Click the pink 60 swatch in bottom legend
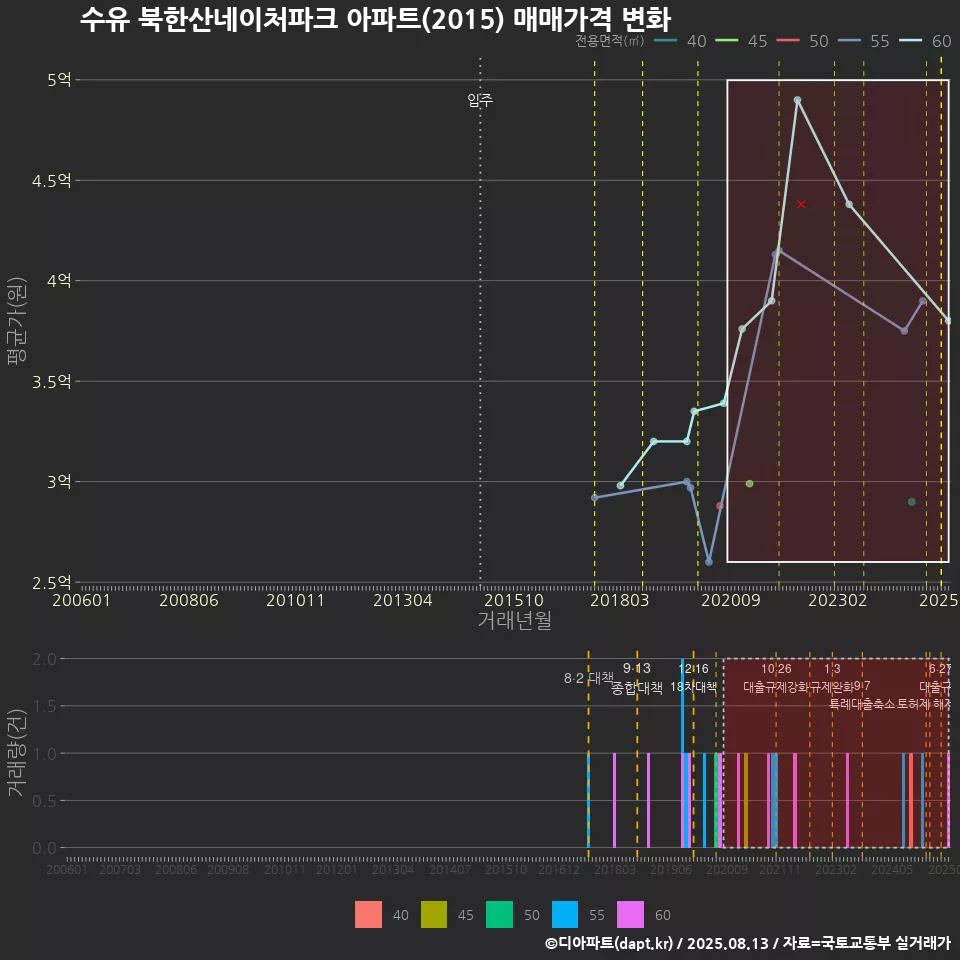 pyautogui.click(x=630, y=914)
